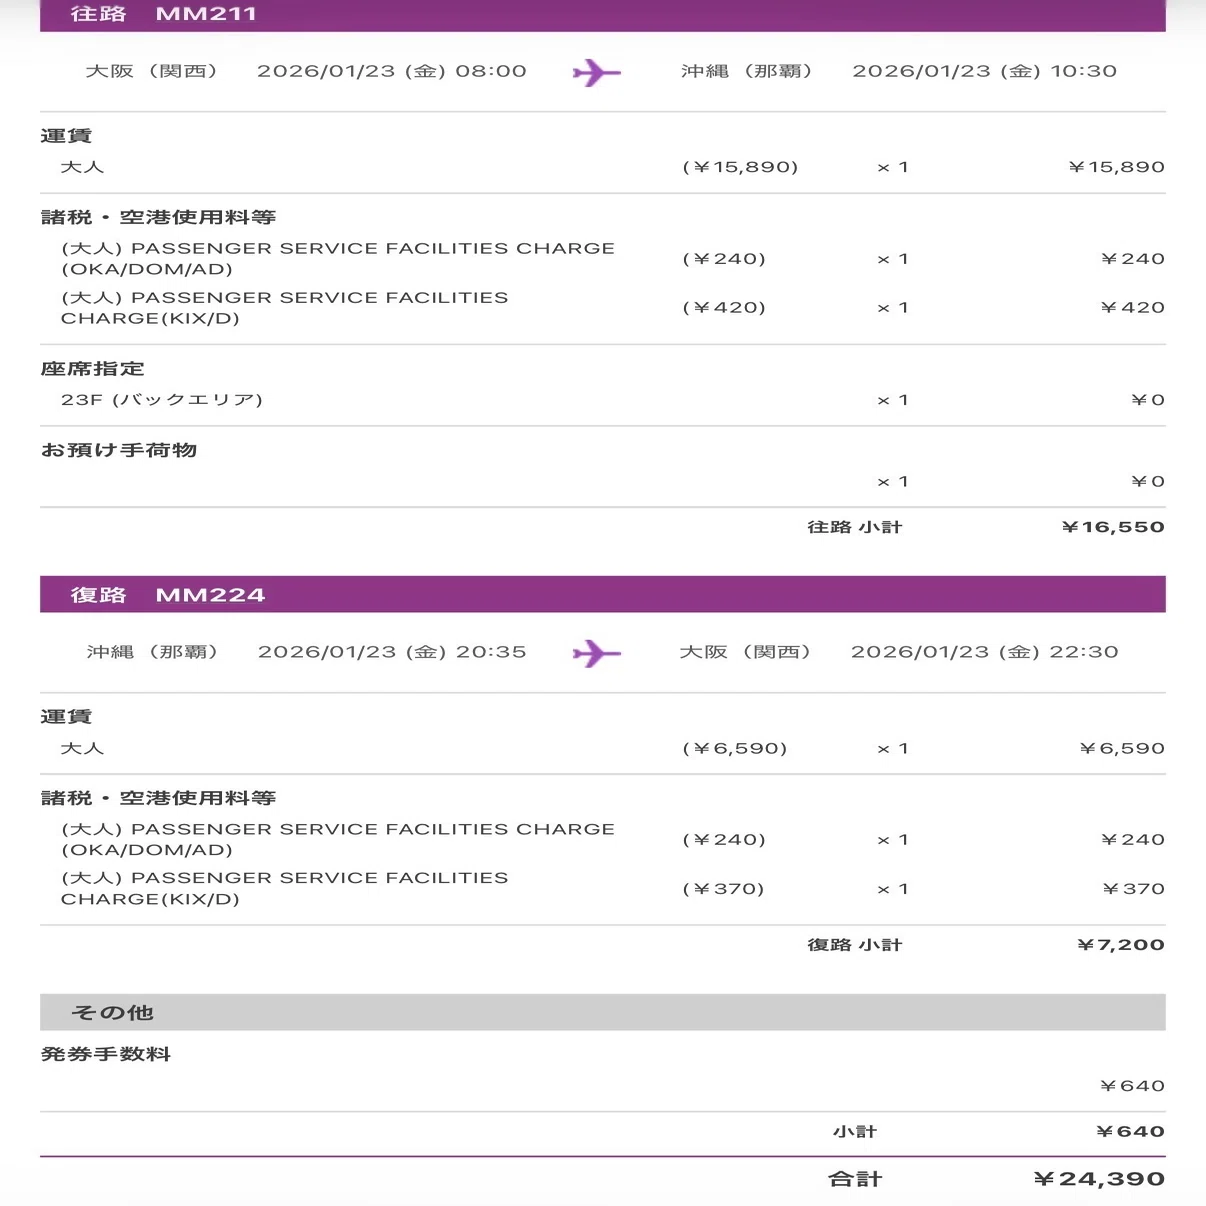Click the 発券手数料 heading
This screenshot has height=1206, width=1206.
(106, 1054)
